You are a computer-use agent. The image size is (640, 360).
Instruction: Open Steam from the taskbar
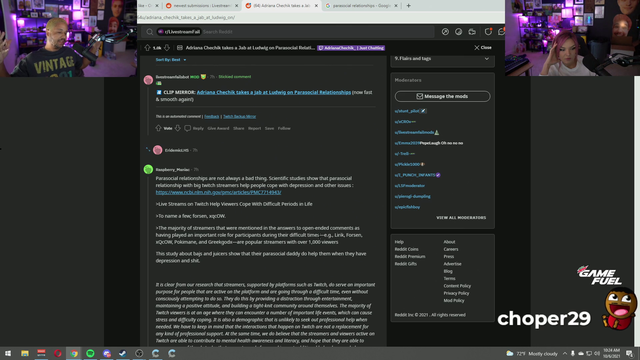[123, 353]
